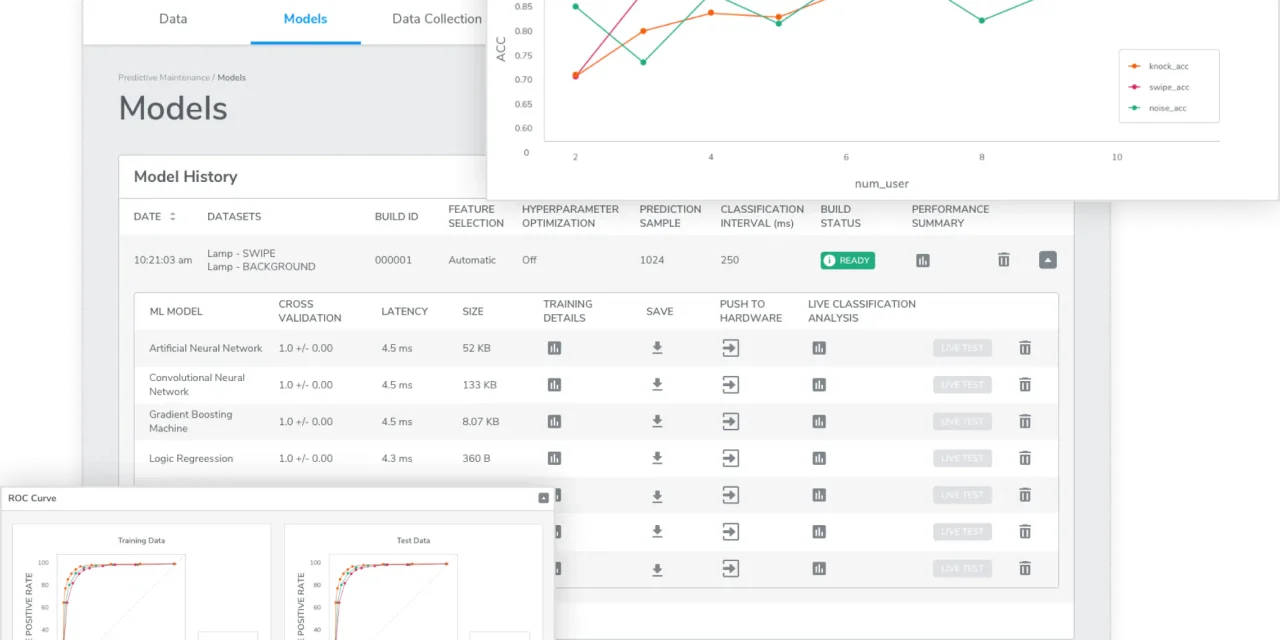Open live classification analysis for Gradient Boosting Machine
Screen dimensions: 1280x640
pos(819,422)
